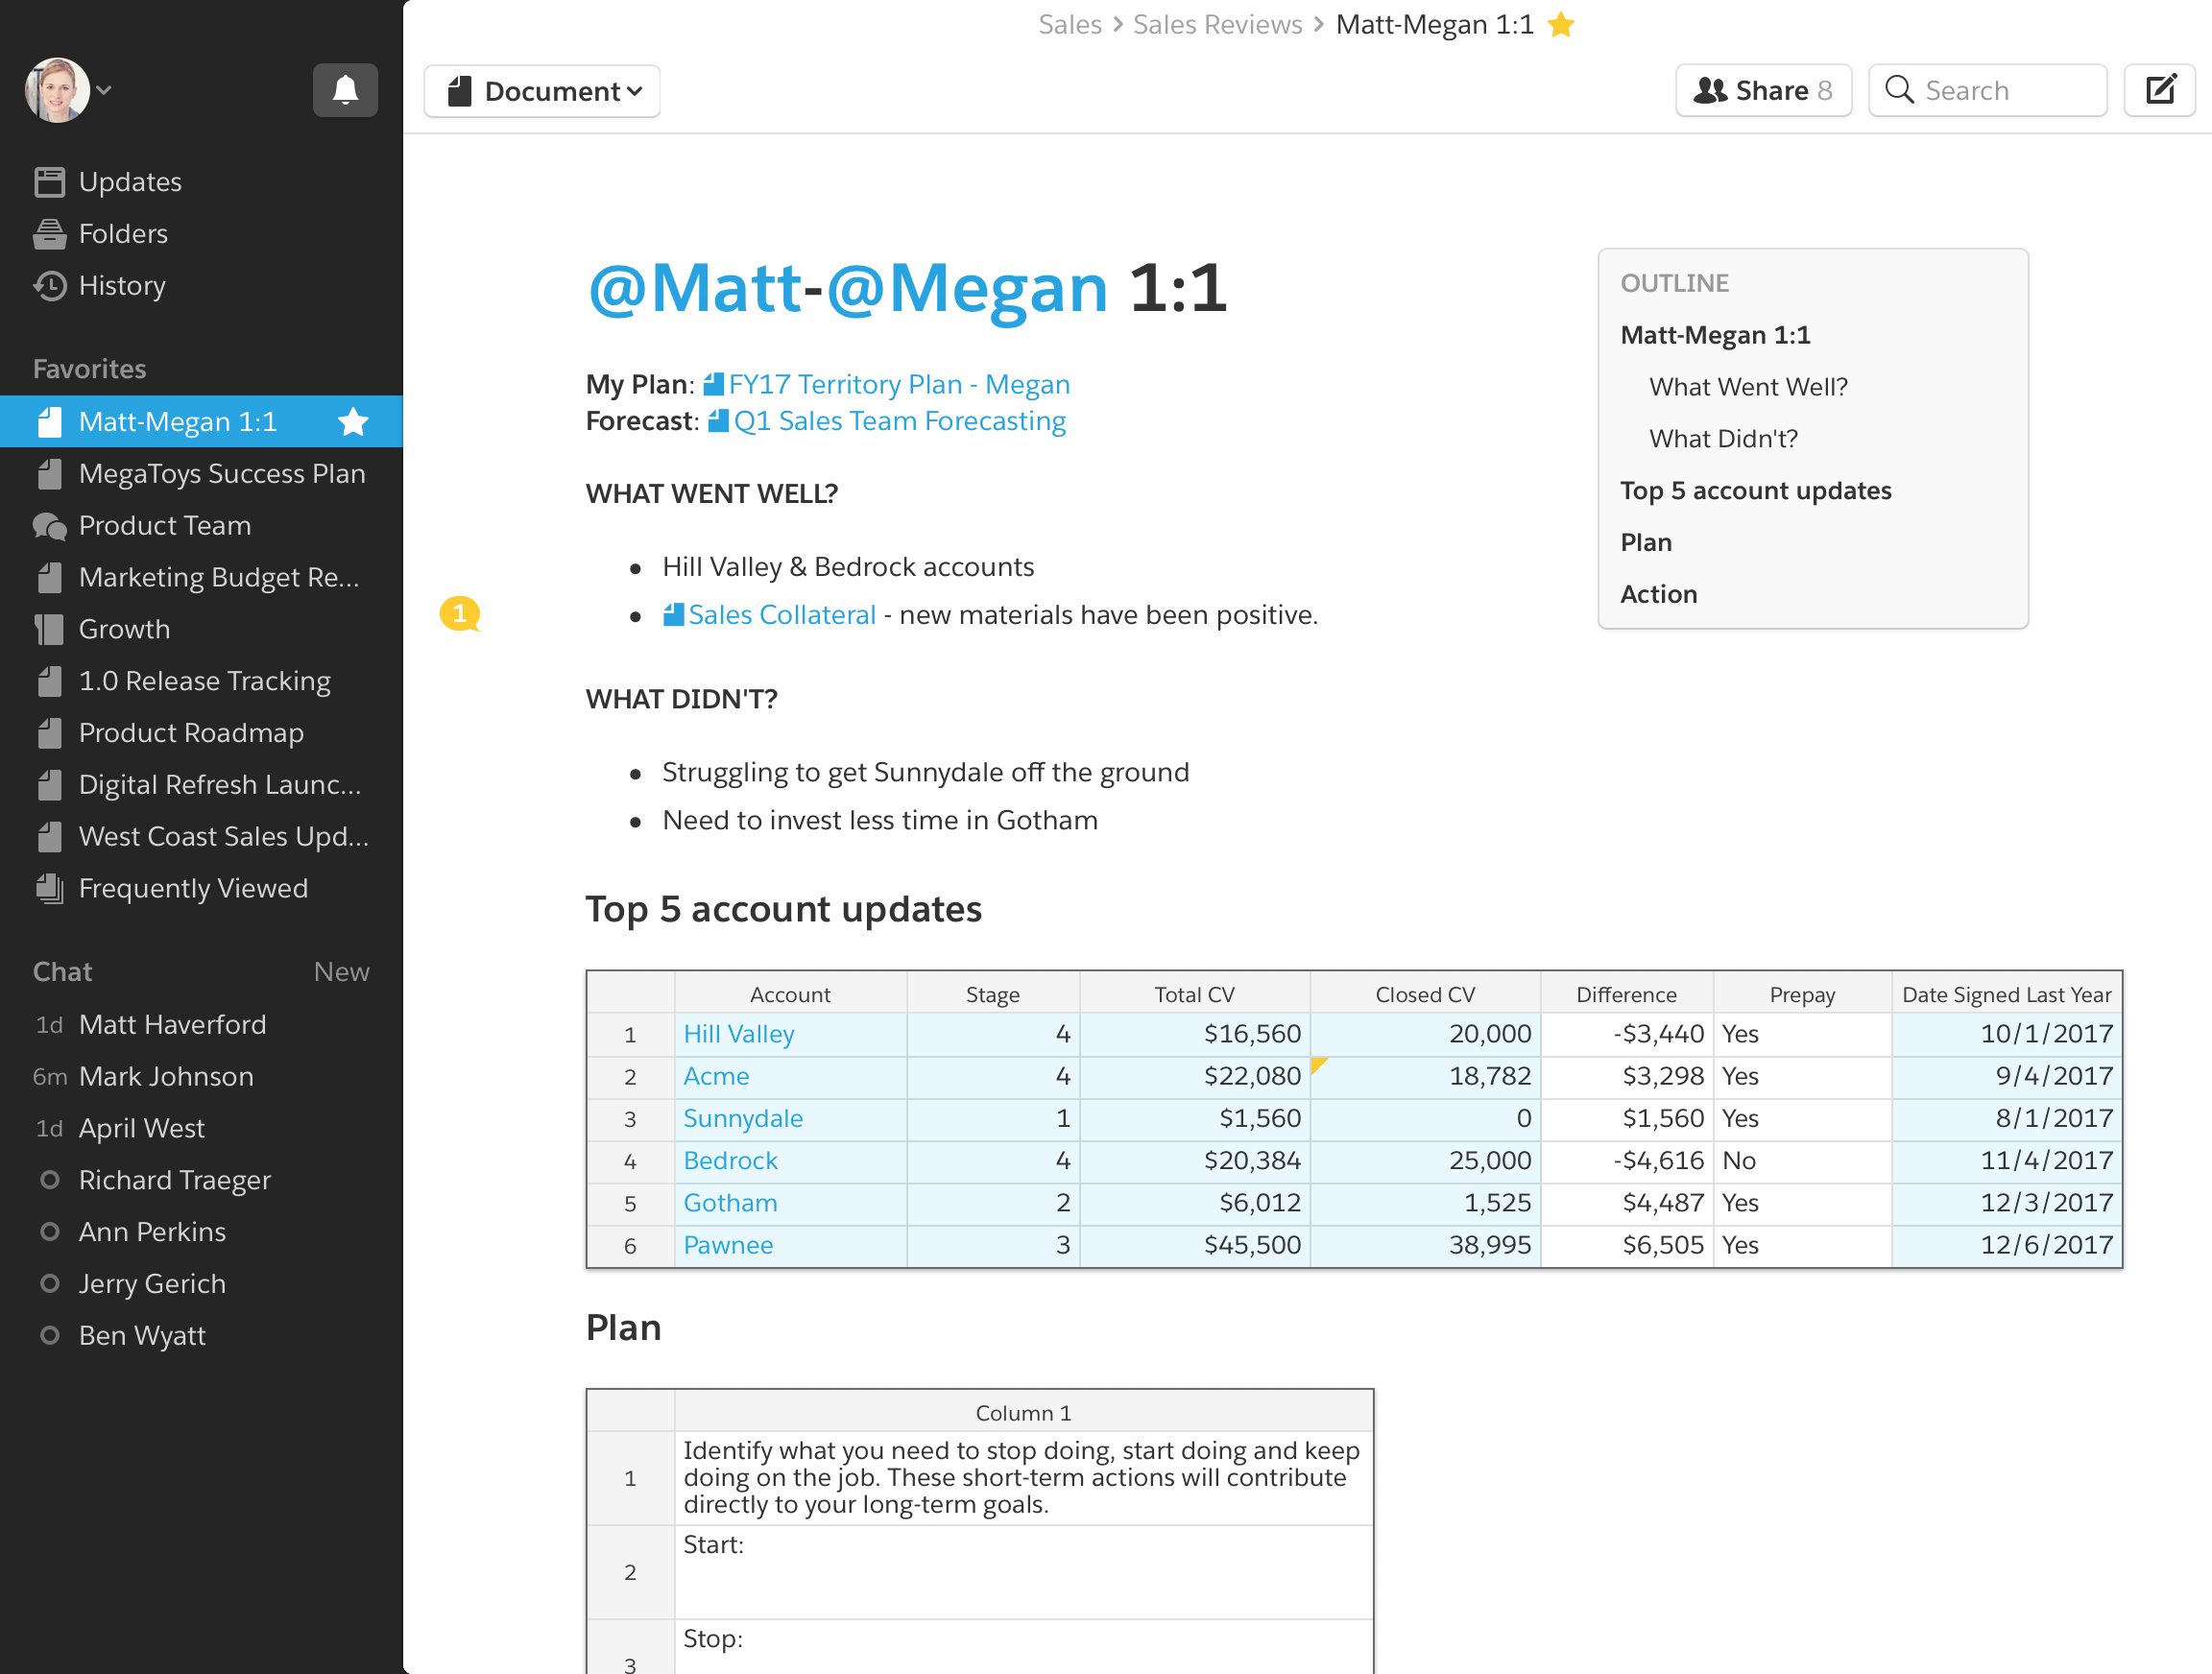Open the FY17 Territory Plan - Megan link
The height and width of the screenshot is (1674, 2212).
pos(898,385)
